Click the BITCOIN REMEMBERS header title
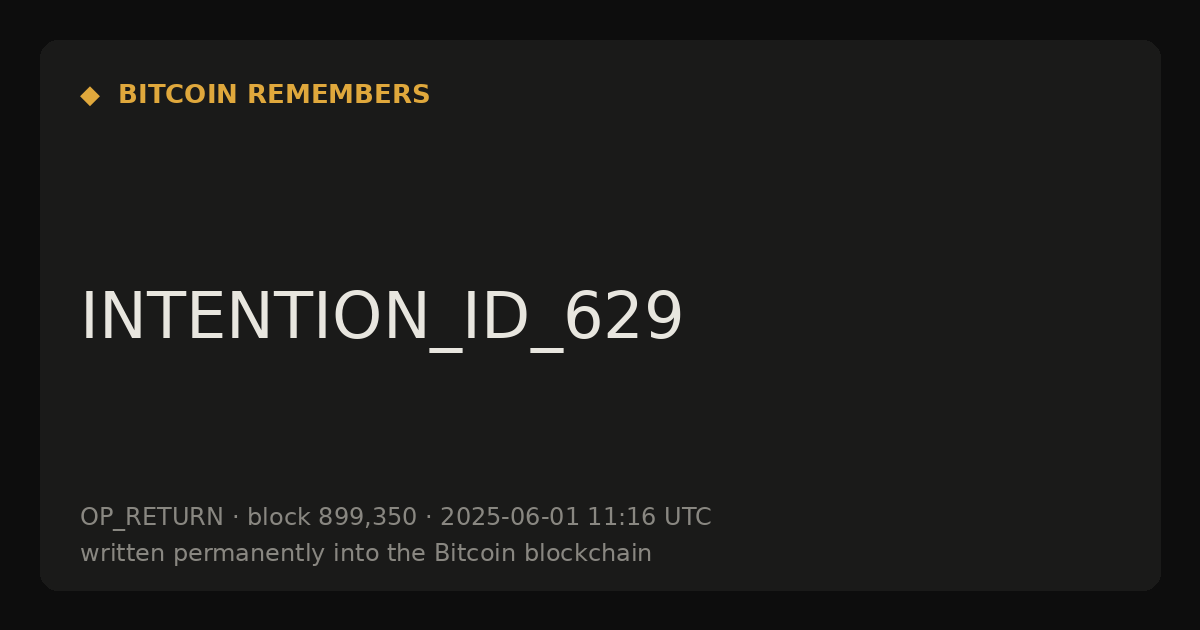The width and height of the screenshot is (1200, 630). coord(274,95)
